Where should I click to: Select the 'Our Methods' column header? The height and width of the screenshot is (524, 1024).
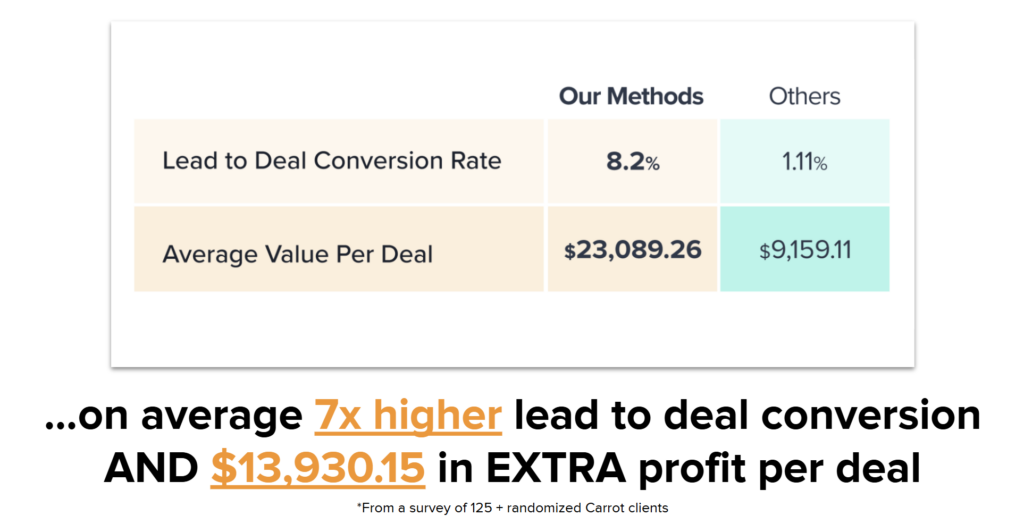pos(632,96)
